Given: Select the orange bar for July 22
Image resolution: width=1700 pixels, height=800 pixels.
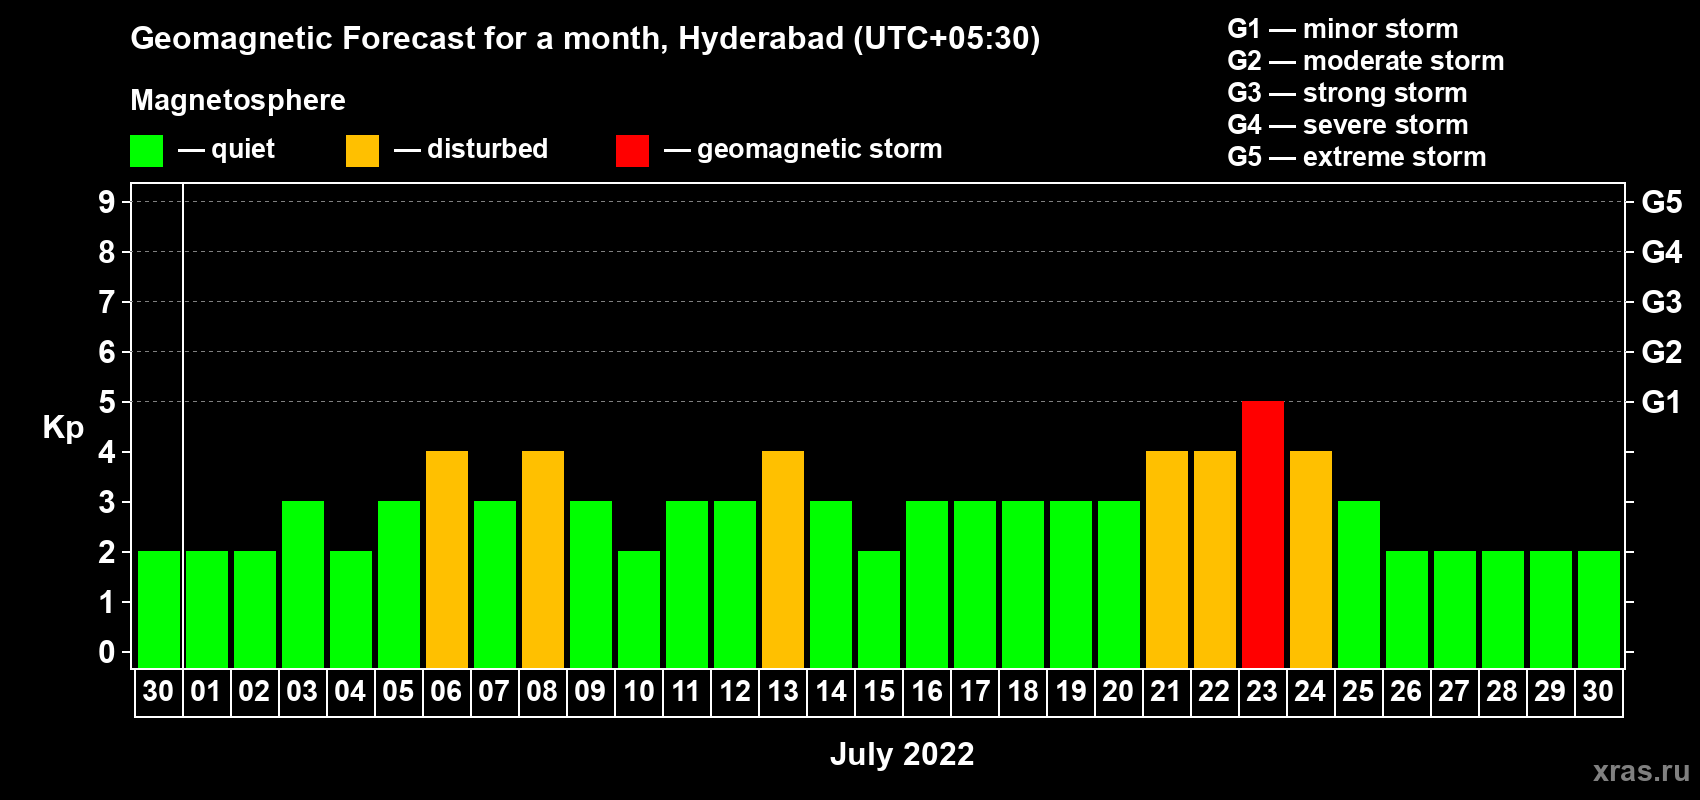Looking at the screenshot, I should tap(1215, 559).
